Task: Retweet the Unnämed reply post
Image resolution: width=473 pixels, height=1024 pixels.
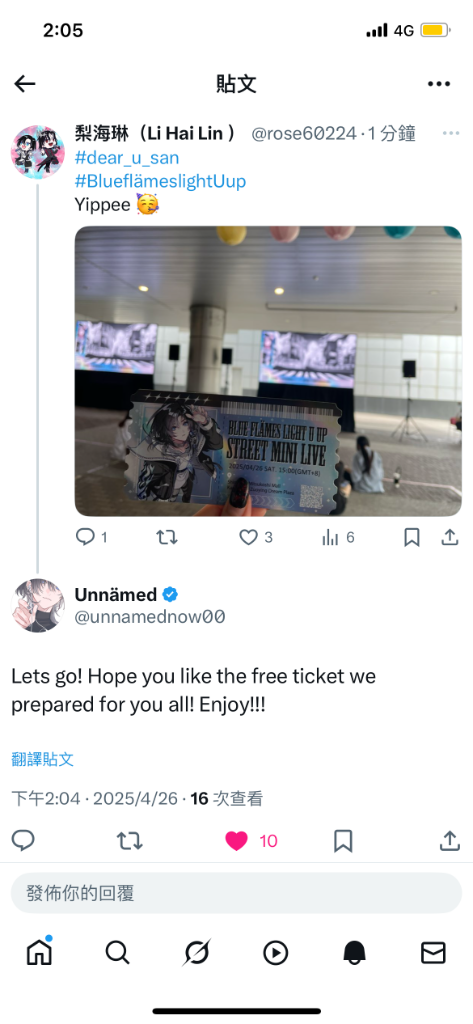Action: coord(129,841)
